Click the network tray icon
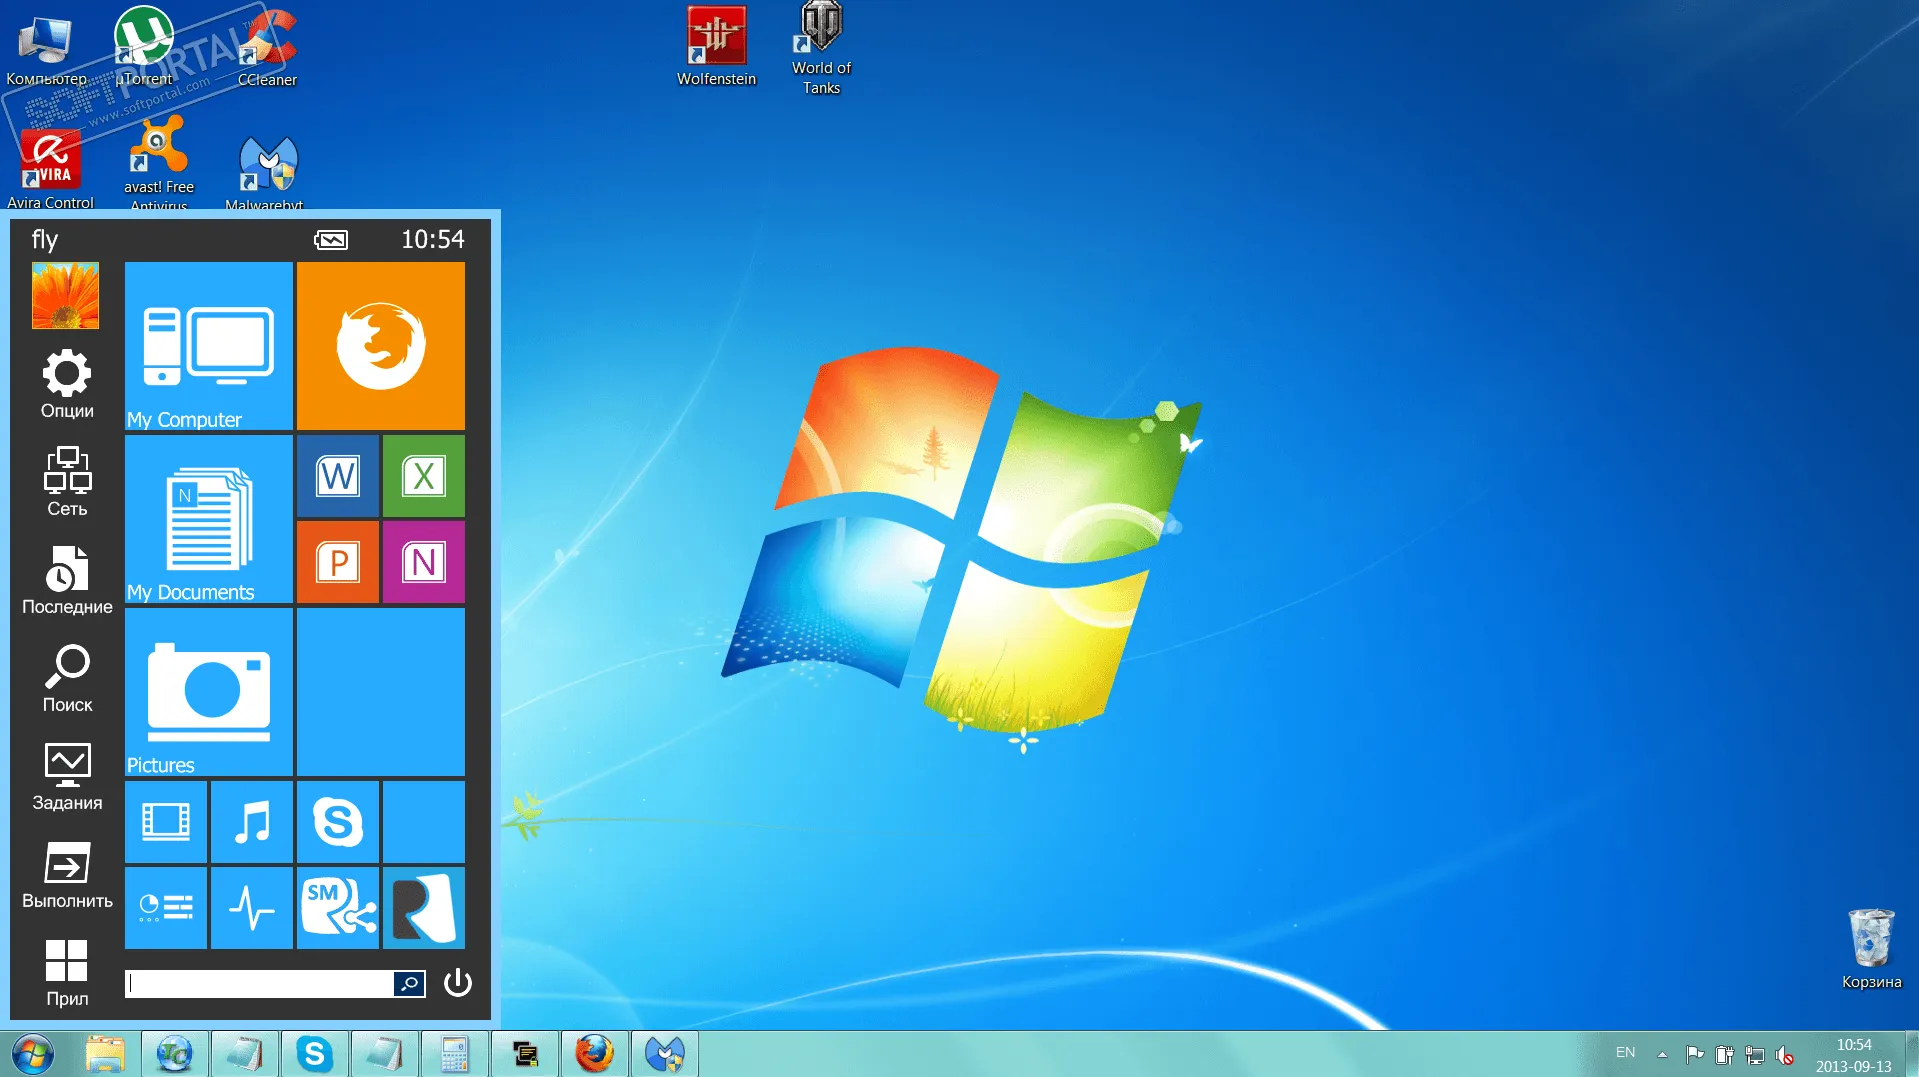This screenshot has height=1077, width=1919. tap(1755, 1055)
